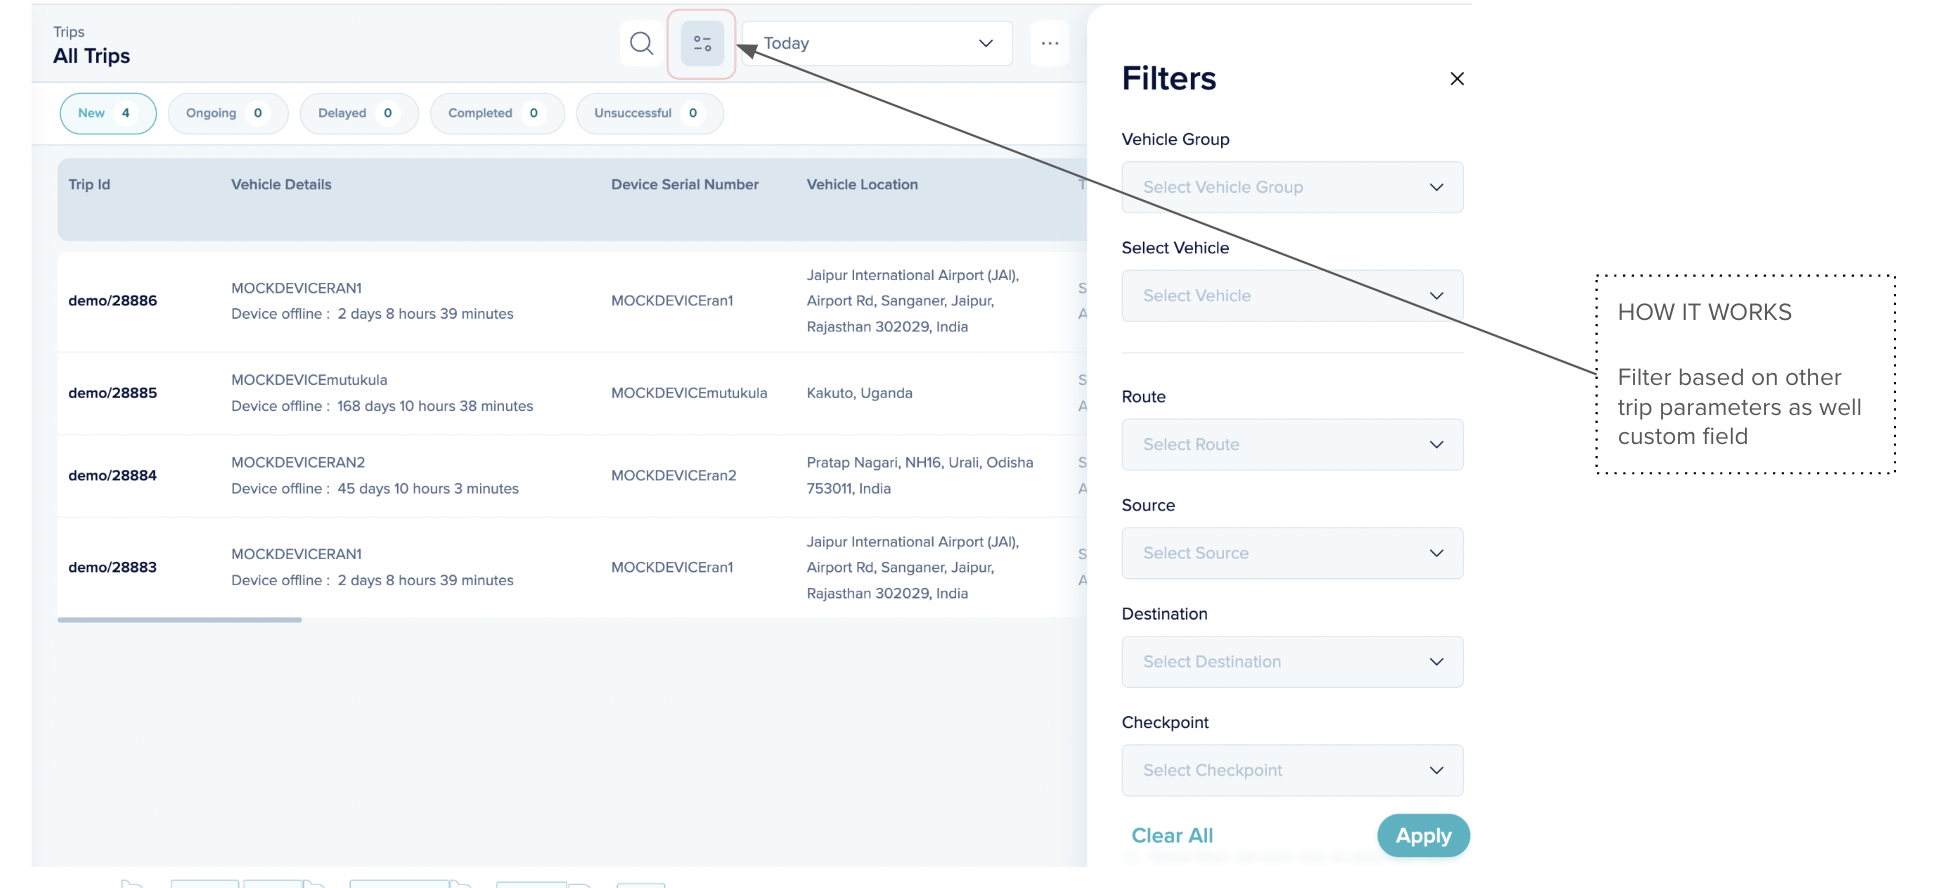The height and width of the screenshot is (888, 1940).
Task: Click the search magnifier icon
Action: click(641, 43)
